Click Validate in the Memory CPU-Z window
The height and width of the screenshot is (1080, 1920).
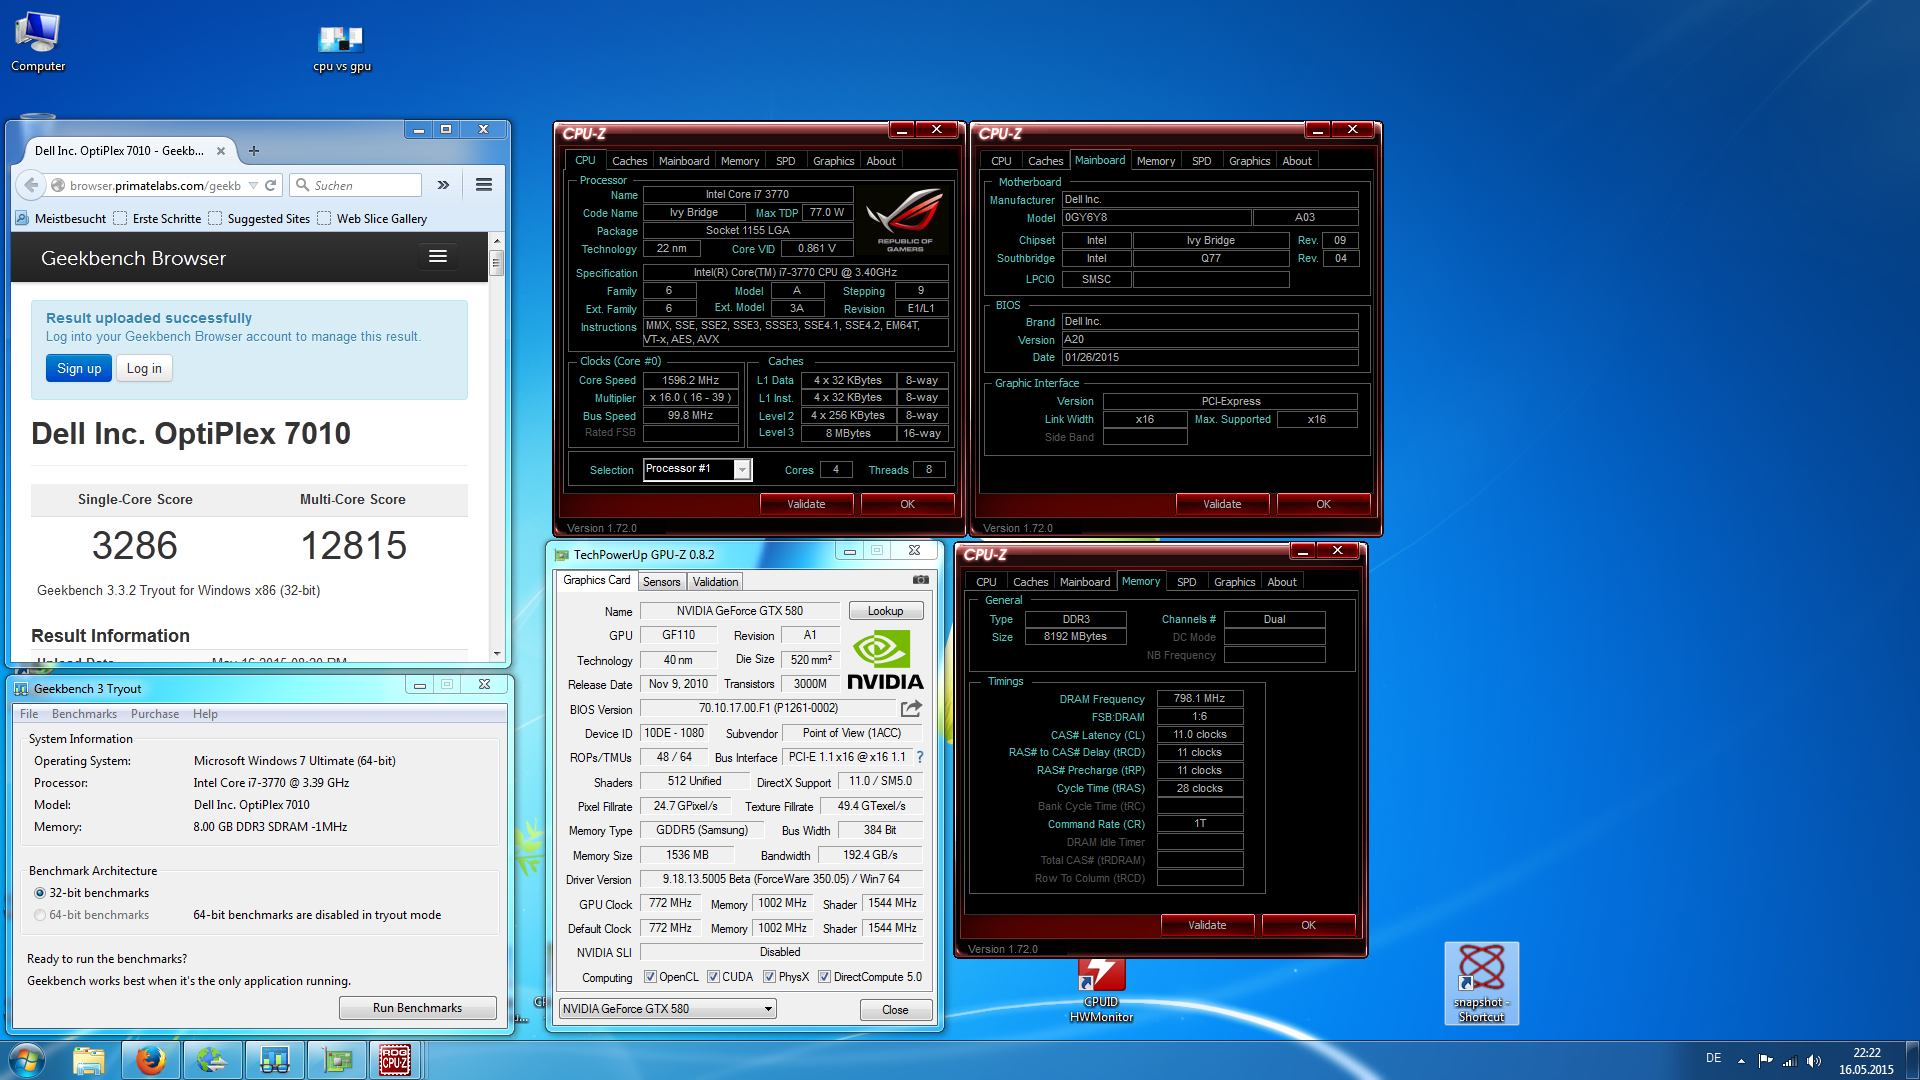[x=1207, y=925]
